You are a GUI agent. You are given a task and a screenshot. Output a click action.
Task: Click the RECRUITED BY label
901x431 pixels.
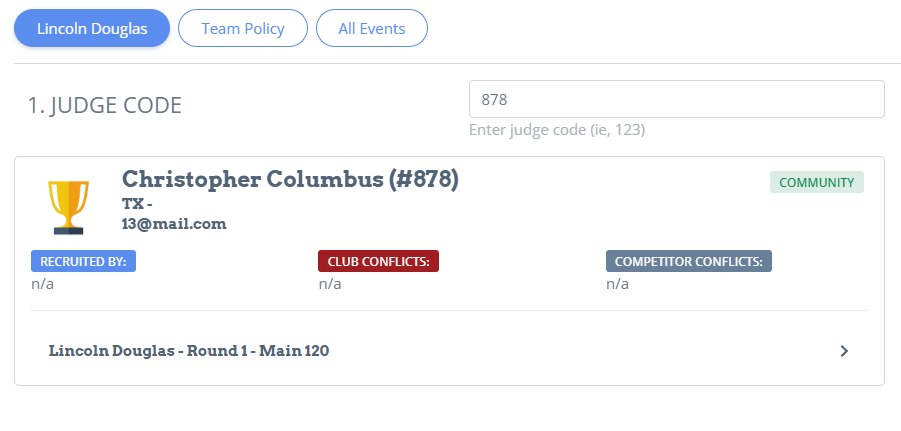click(x=83, y=261)
